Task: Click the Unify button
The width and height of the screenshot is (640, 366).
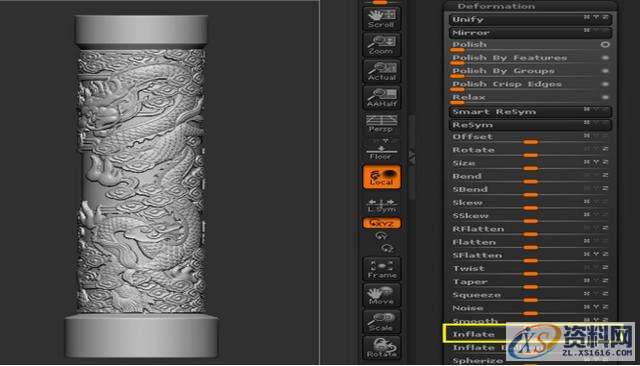Action: coord(530,19)
